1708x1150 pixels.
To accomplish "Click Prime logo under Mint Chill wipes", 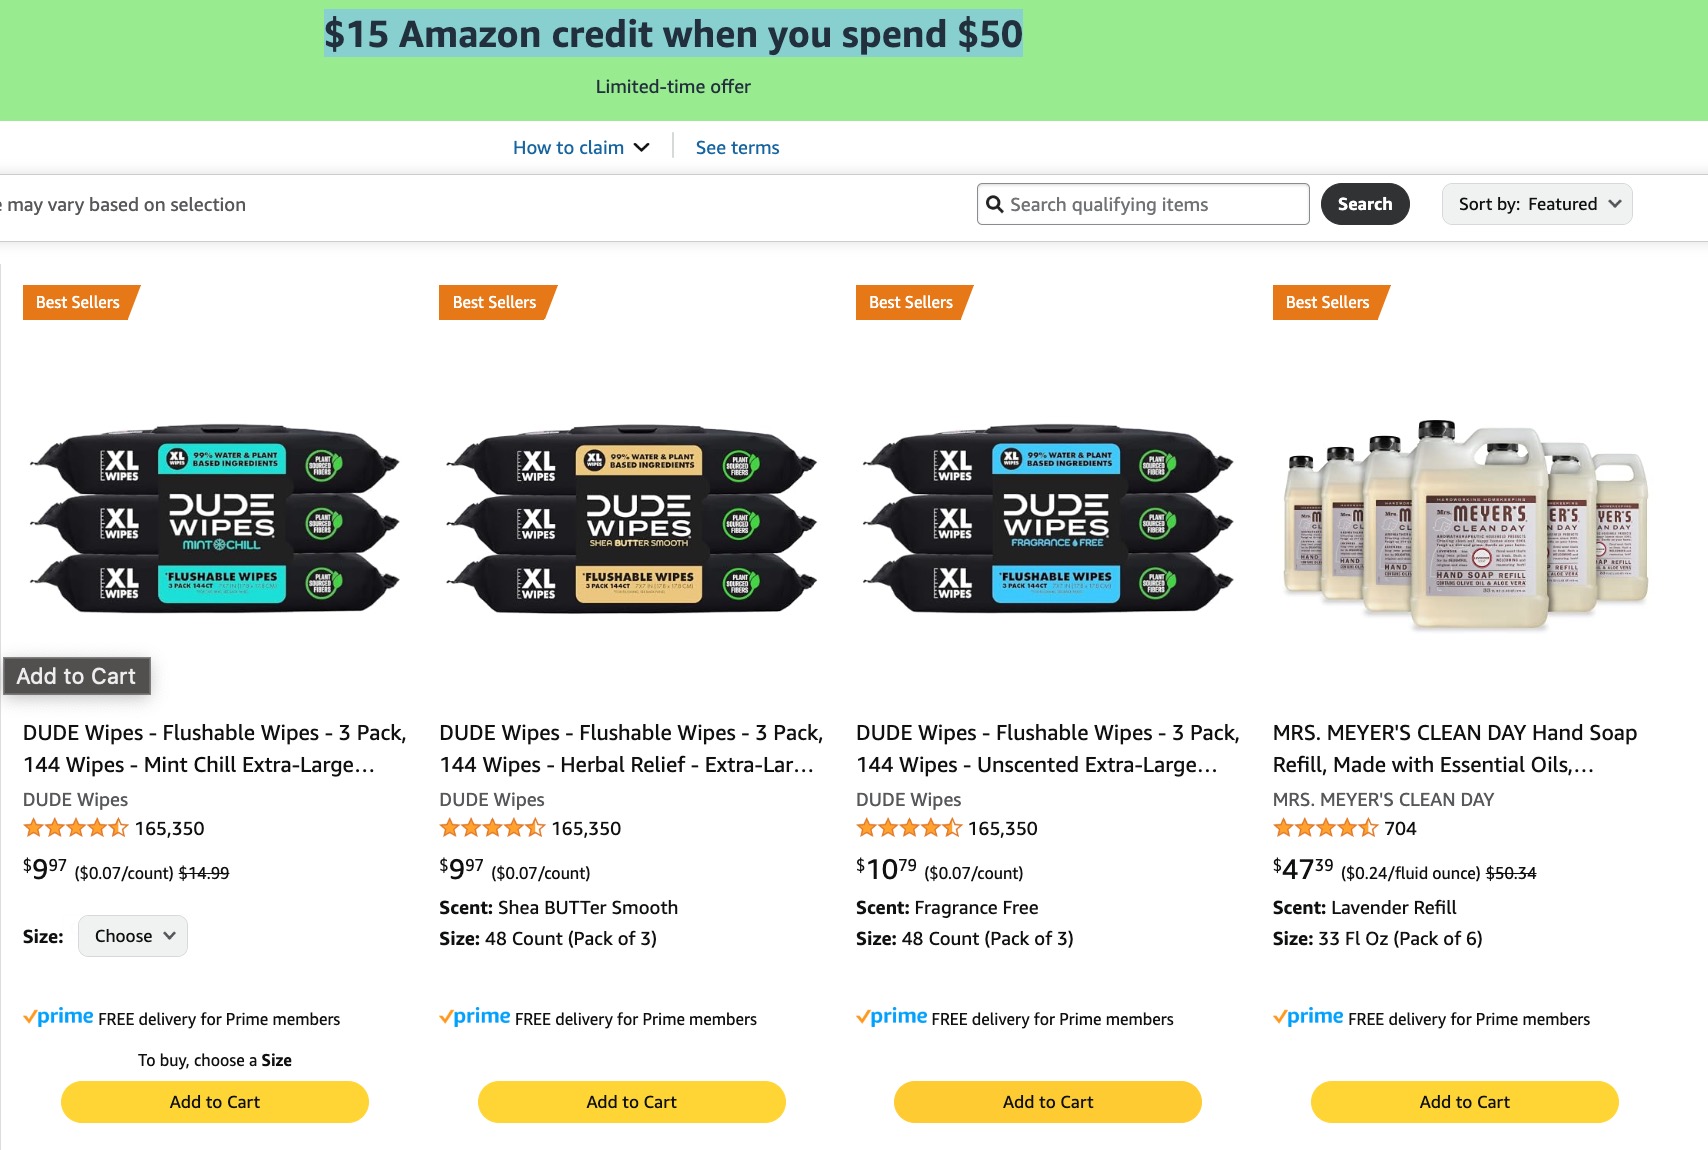I will (59, 1017).
